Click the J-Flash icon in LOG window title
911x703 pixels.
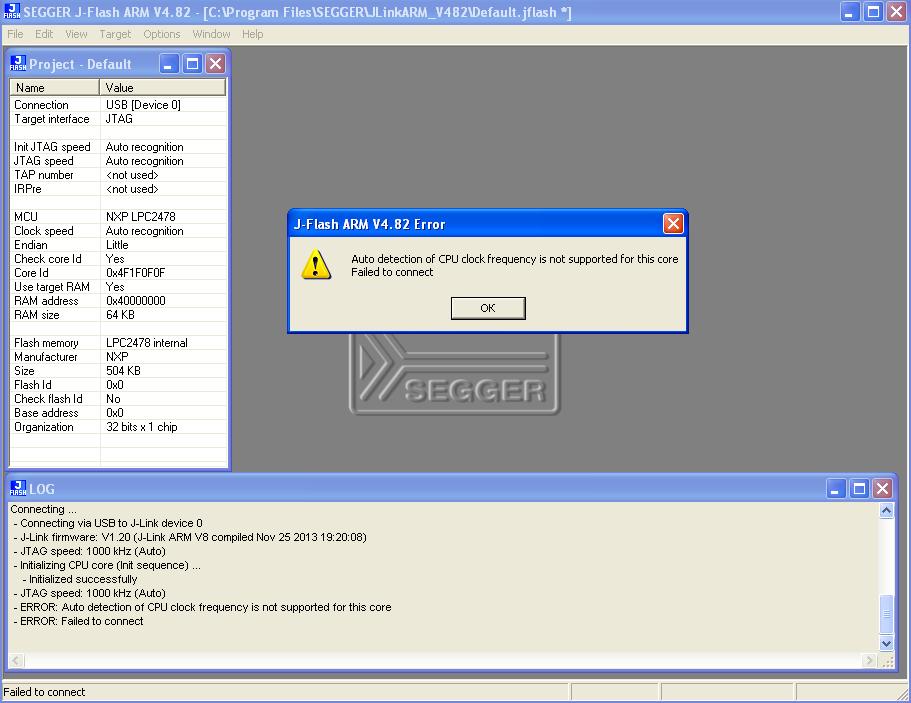[18, 488]
